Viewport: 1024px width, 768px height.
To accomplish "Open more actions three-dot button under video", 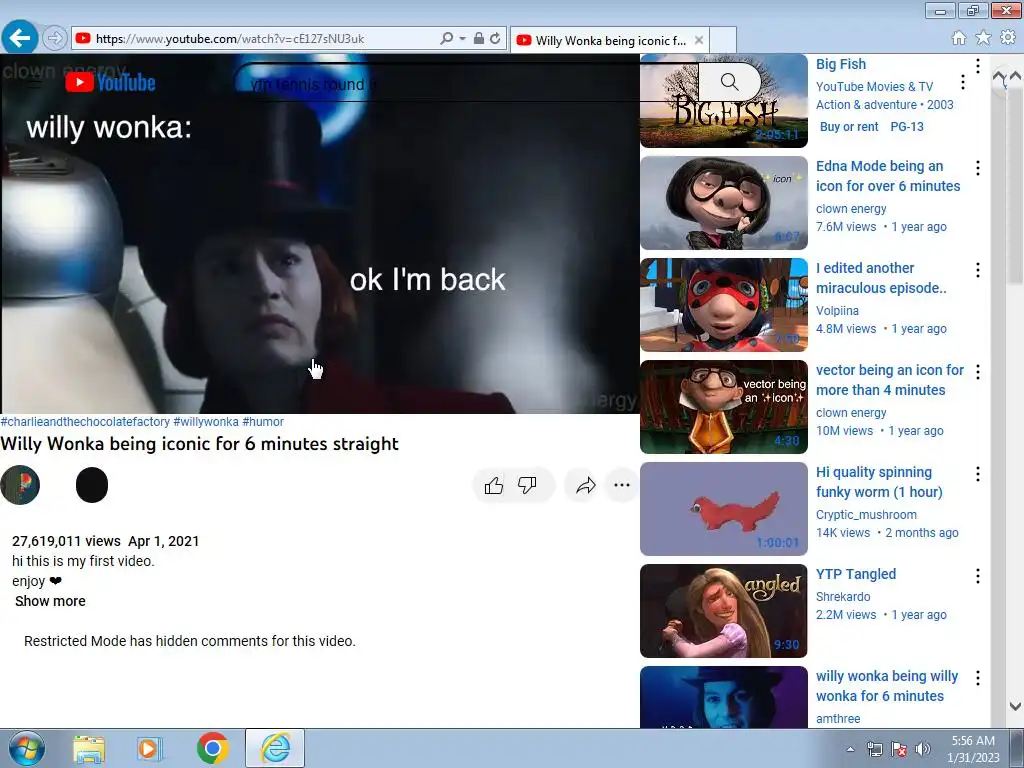I will click(622, 485).
